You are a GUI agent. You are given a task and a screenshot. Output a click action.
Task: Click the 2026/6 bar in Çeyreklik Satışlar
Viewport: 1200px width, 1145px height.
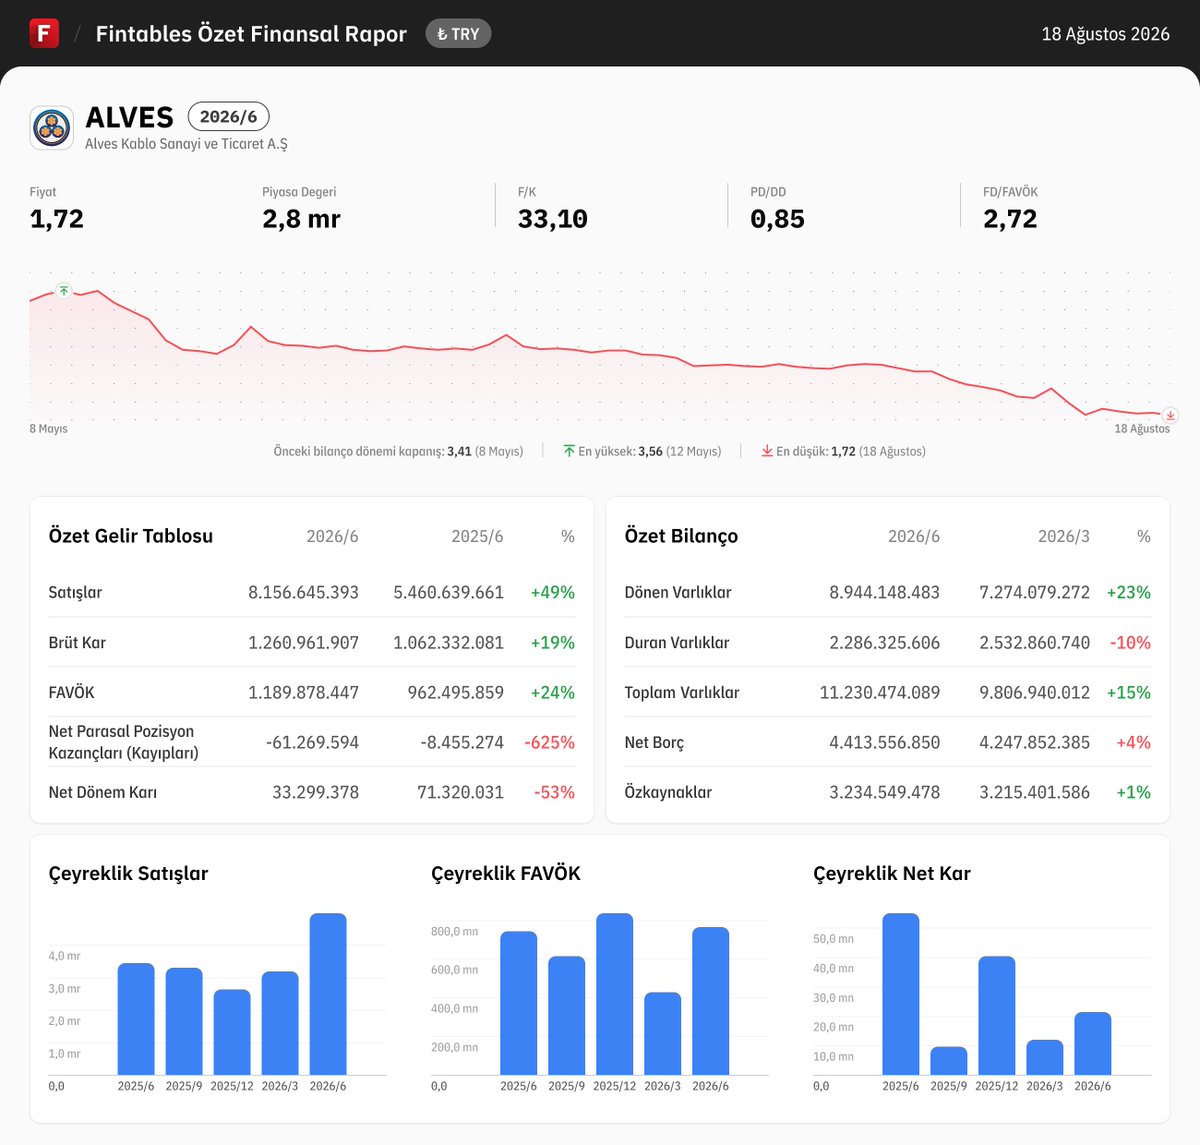click(x=328, y=994)
